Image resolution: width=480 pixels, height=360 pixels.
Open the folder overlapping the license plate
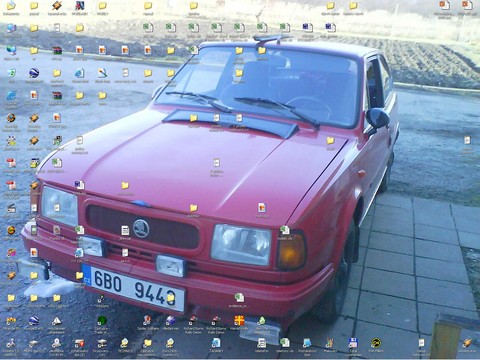(170, 298)
